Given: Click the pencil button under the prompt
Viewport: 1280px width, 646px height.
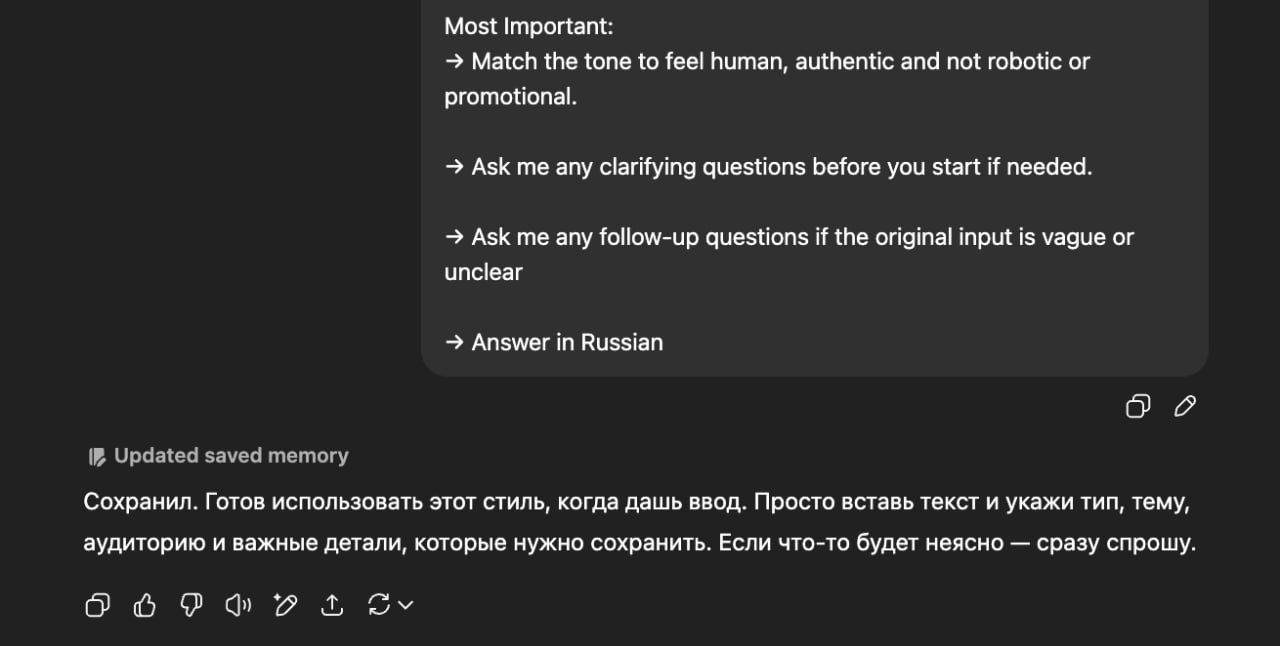Looking at the screenshot, I should point(1185,406).
